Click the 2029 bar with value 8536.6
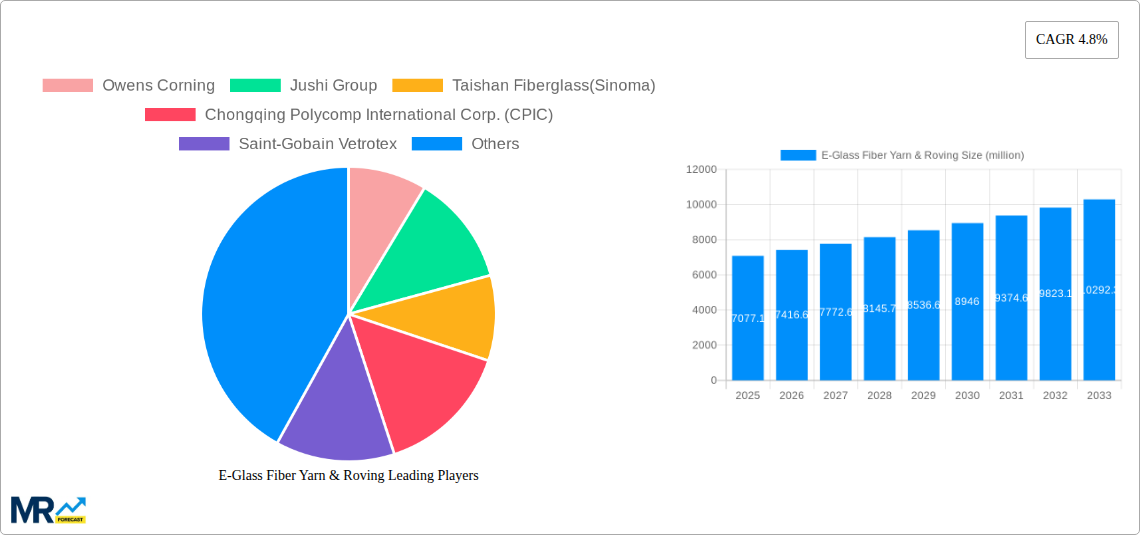1140x535 pixels. pos(923,305)
